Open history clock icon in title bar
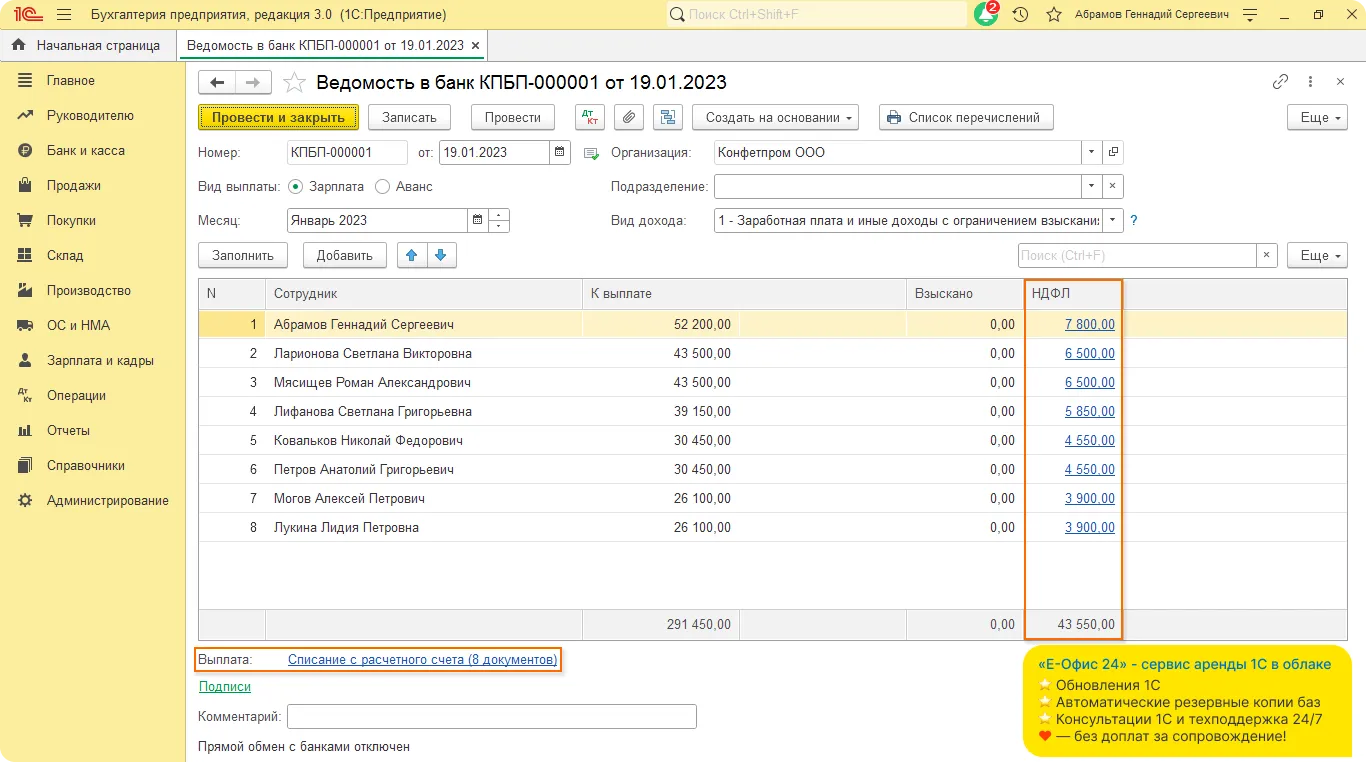The height and width of the screenshot is (762, 1366). [x=1020, y=15]
